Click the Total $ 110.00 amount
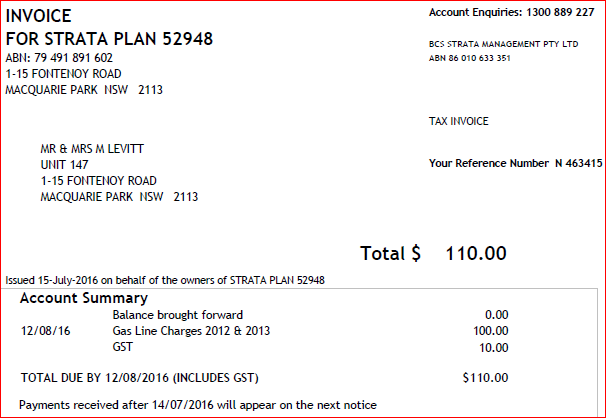 point(433,253)
